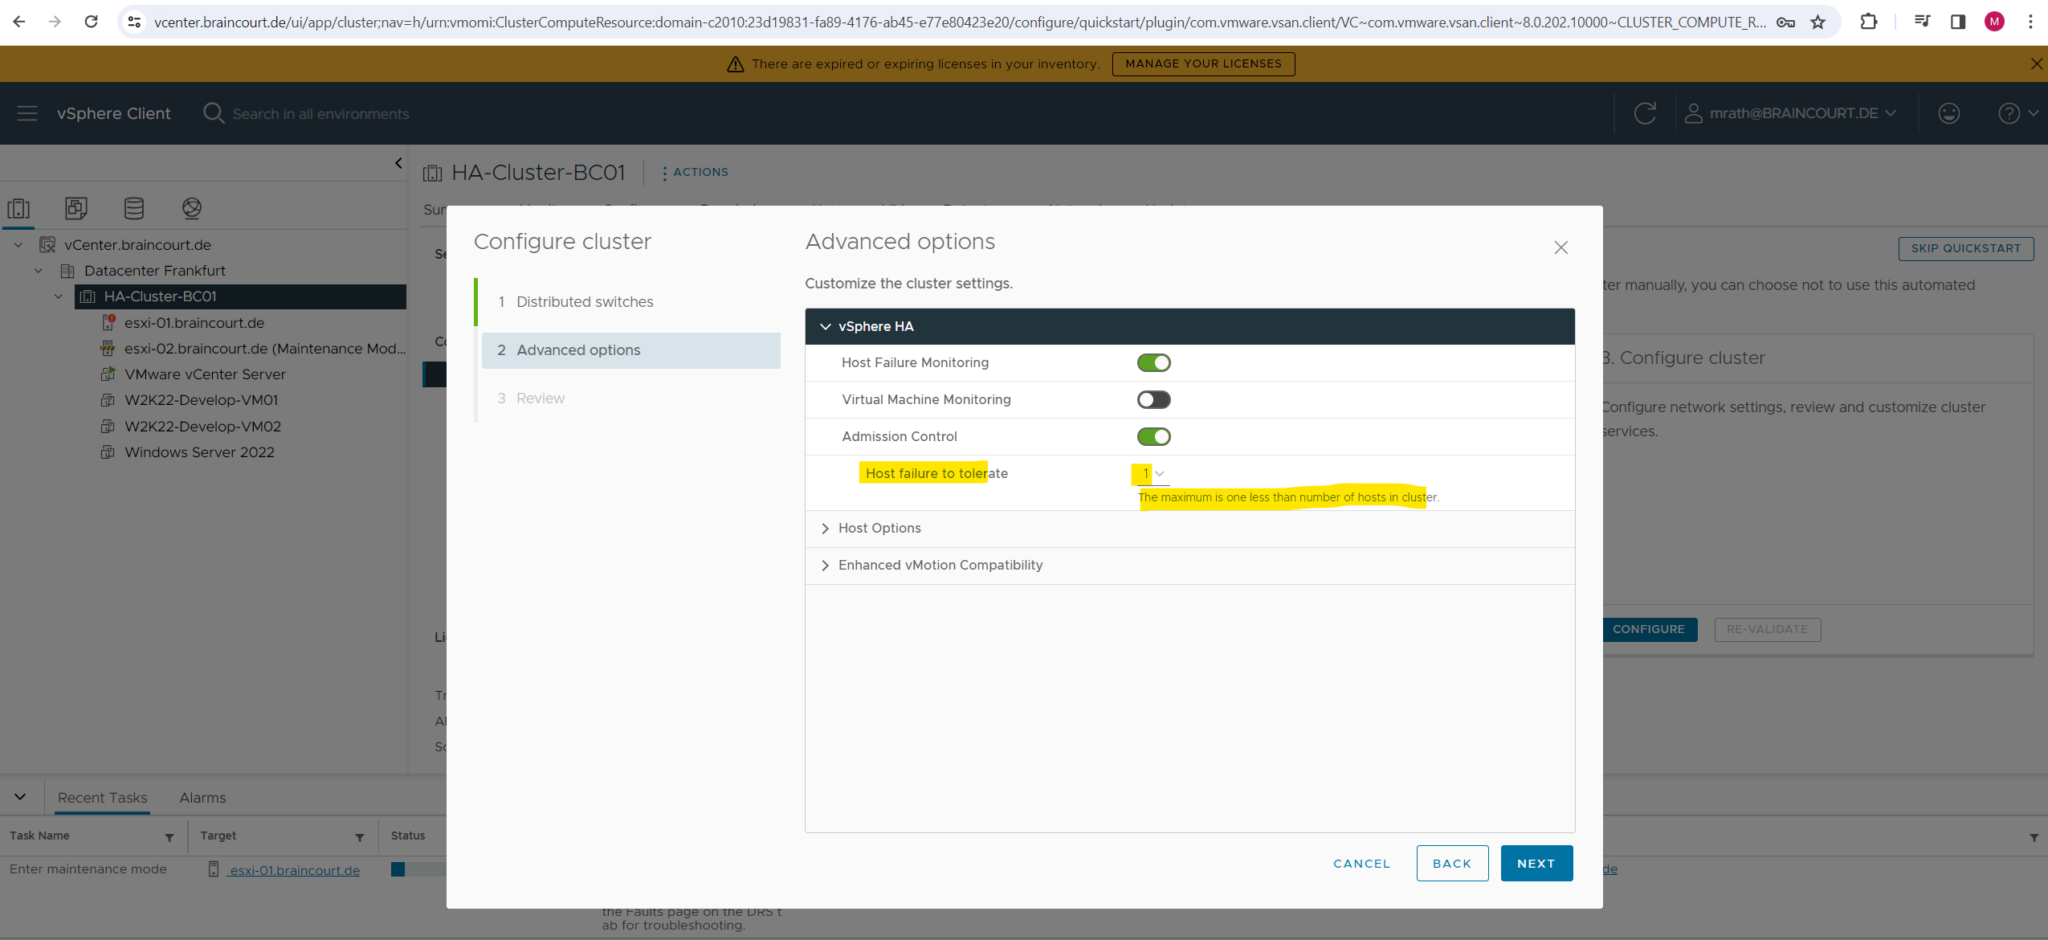
Task: Click the refresh icon in the top bar
Action: 1645,113
